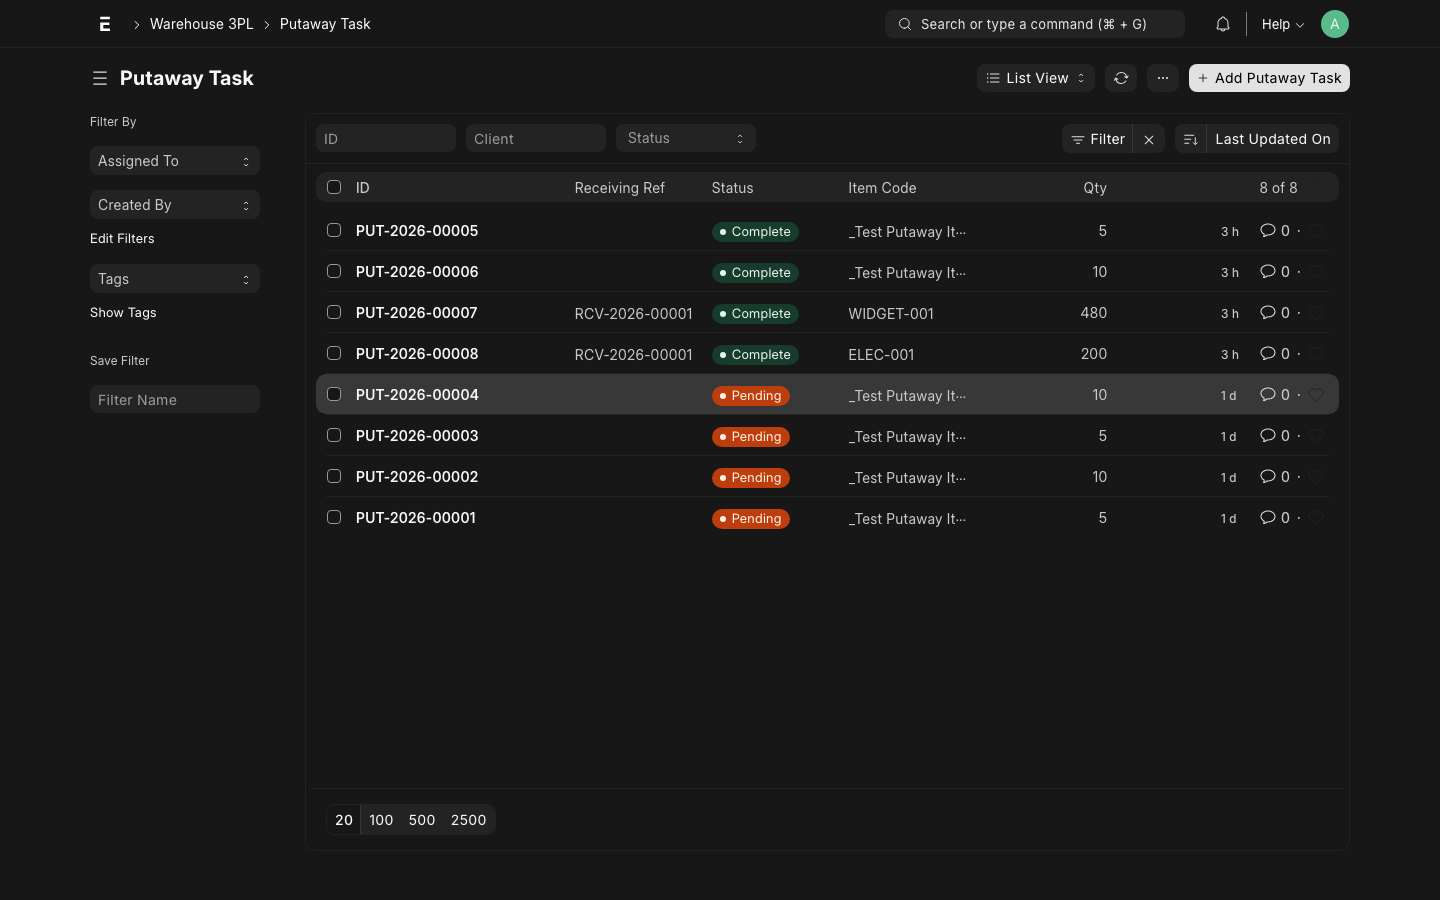Click the sort direction toggle icon
1440x900 pixels.
coord(1190,139)
